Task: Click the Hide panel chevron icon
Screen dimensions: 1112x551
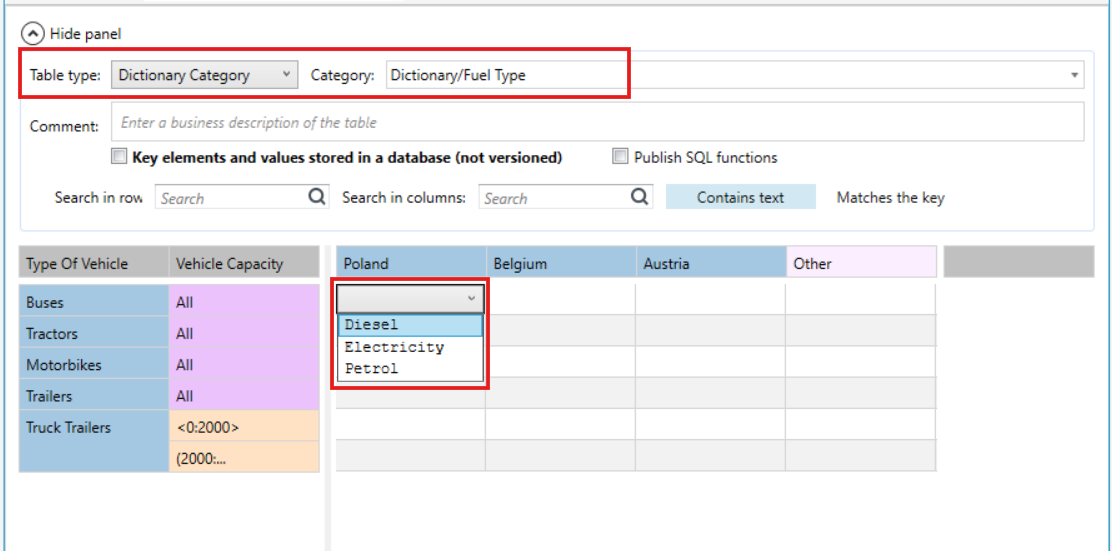Action: 33,33
